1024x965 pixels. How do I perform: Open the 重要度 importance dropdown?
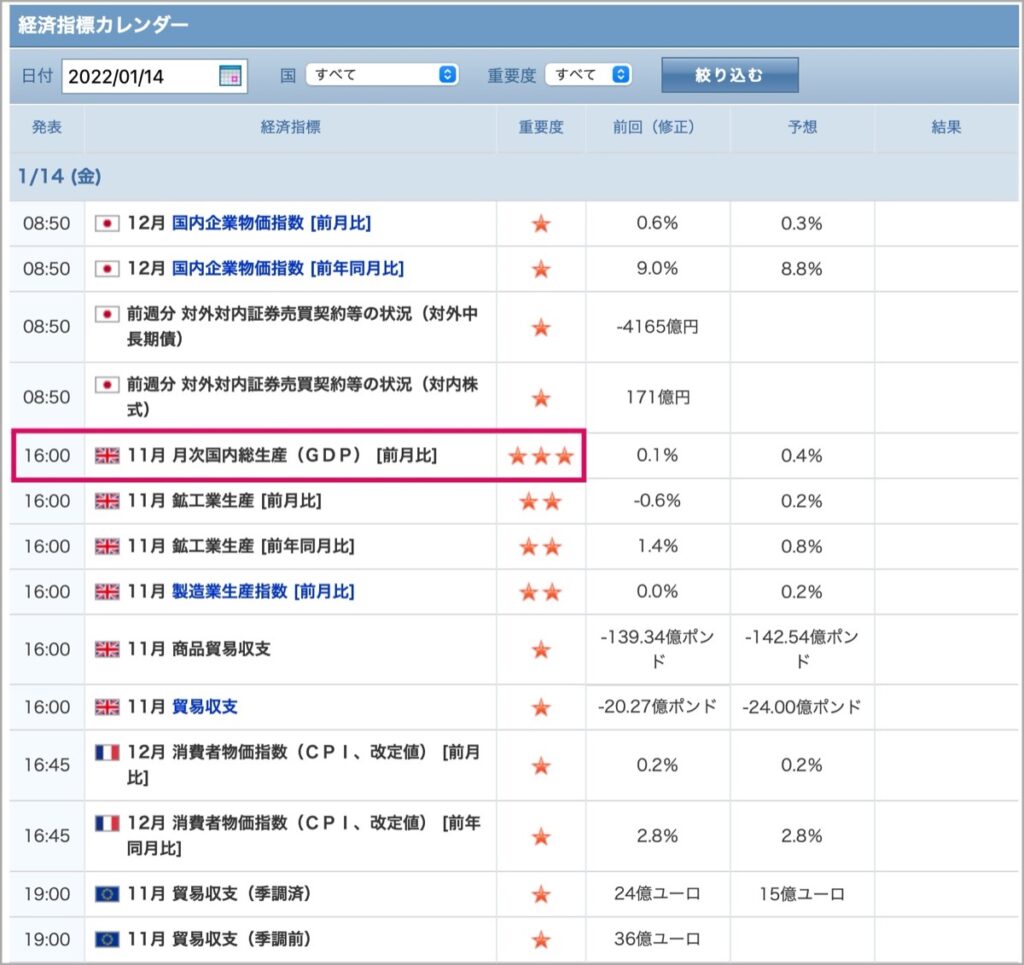[x=588, y=74]
